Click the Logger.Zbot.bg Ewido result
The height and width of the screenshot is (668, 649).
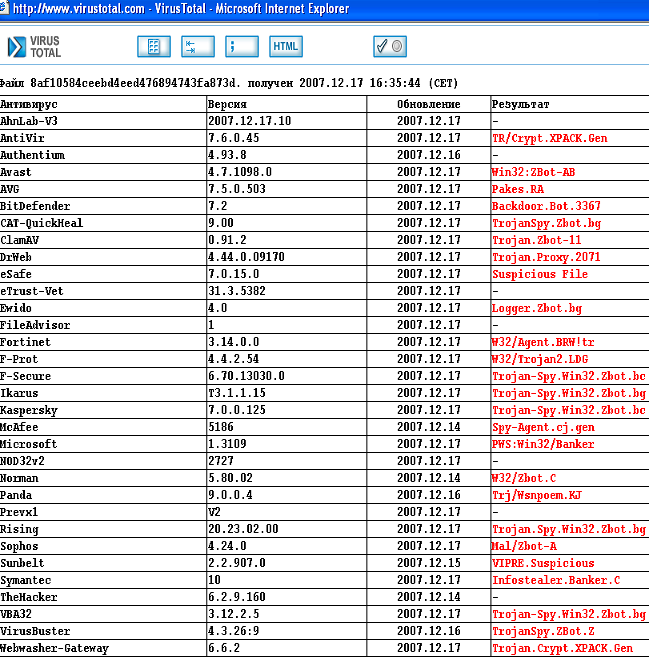pos(537,308)
